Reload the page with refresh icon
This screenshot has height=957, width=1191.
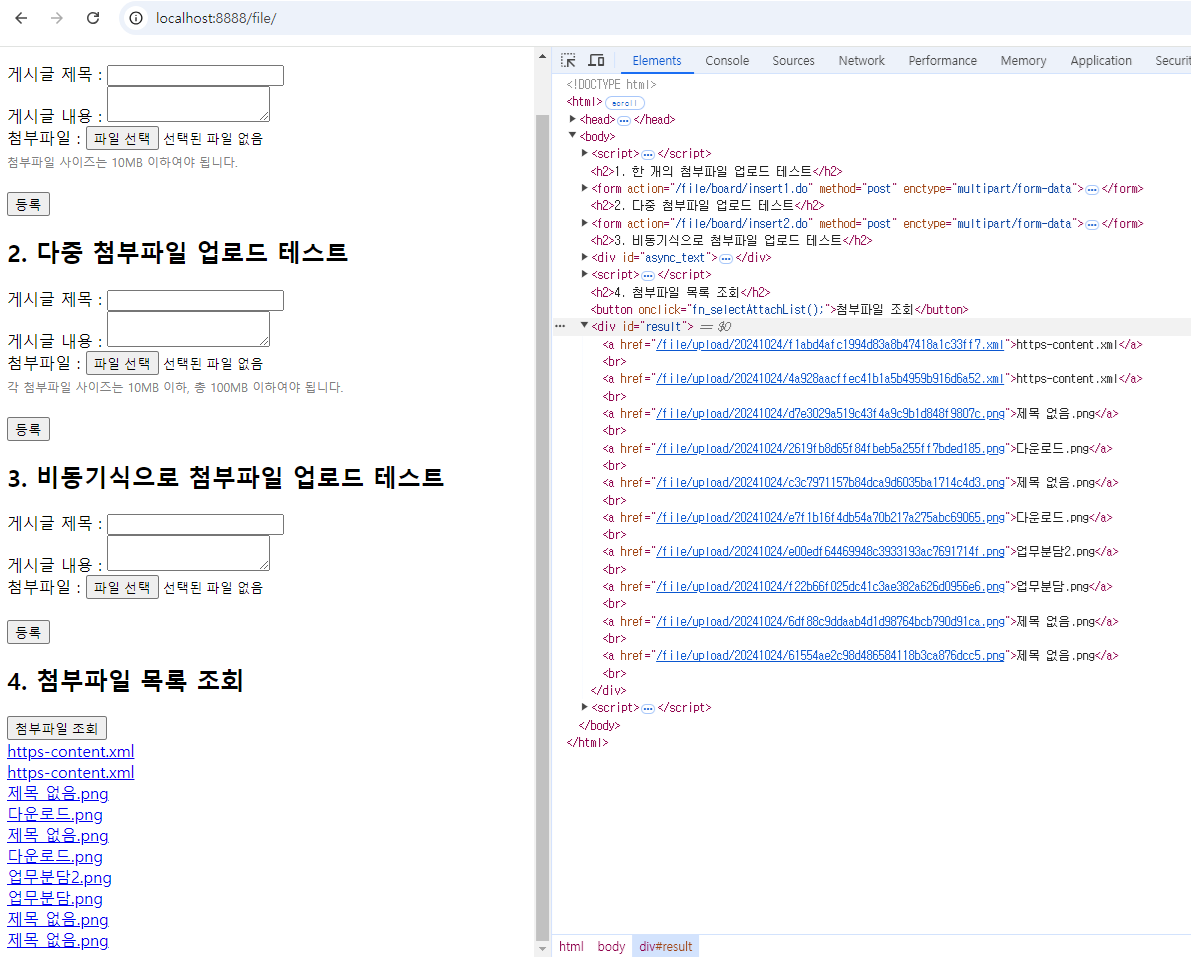[93, 18]
